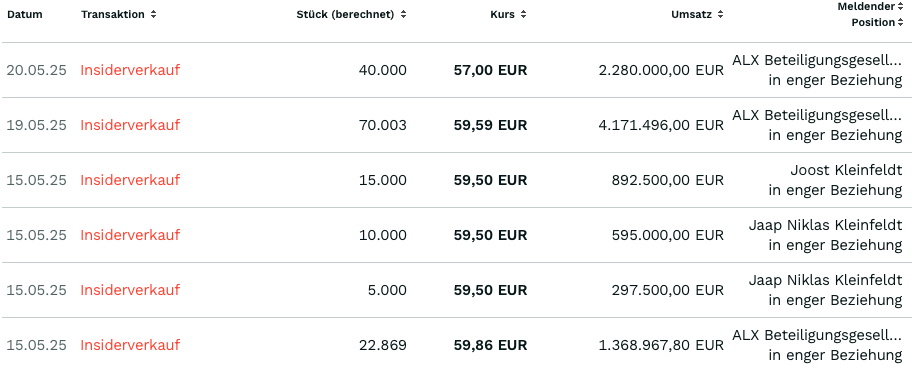Sort table by Transaktion column arrows
Image resolution: width=912 pixels, height=367 pixels.
click(153, 15)
